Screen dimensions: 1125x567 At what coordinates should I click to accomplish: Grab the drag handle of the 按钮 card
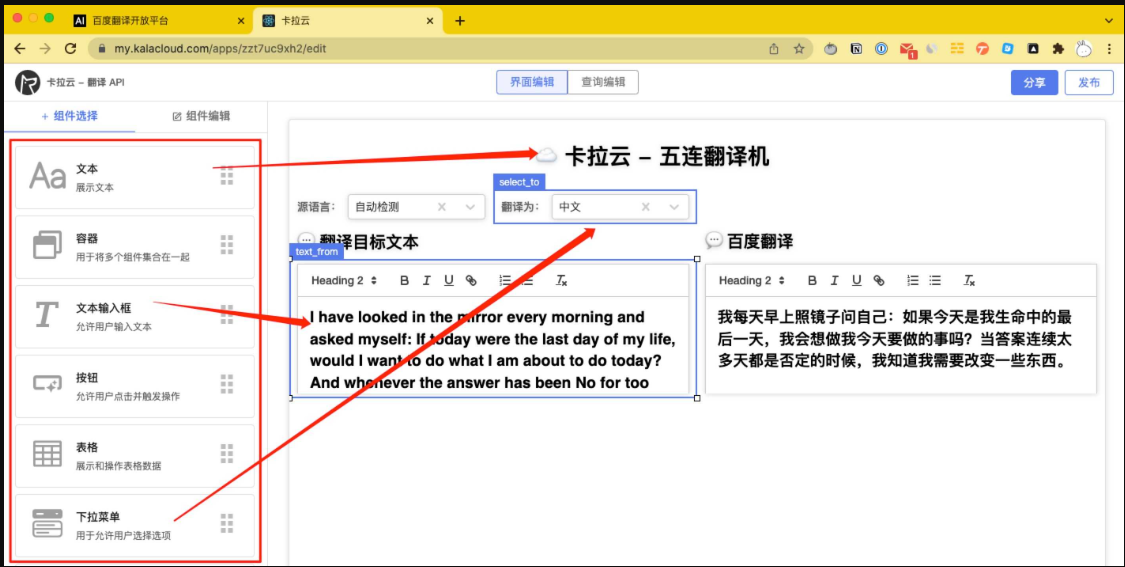227,384
